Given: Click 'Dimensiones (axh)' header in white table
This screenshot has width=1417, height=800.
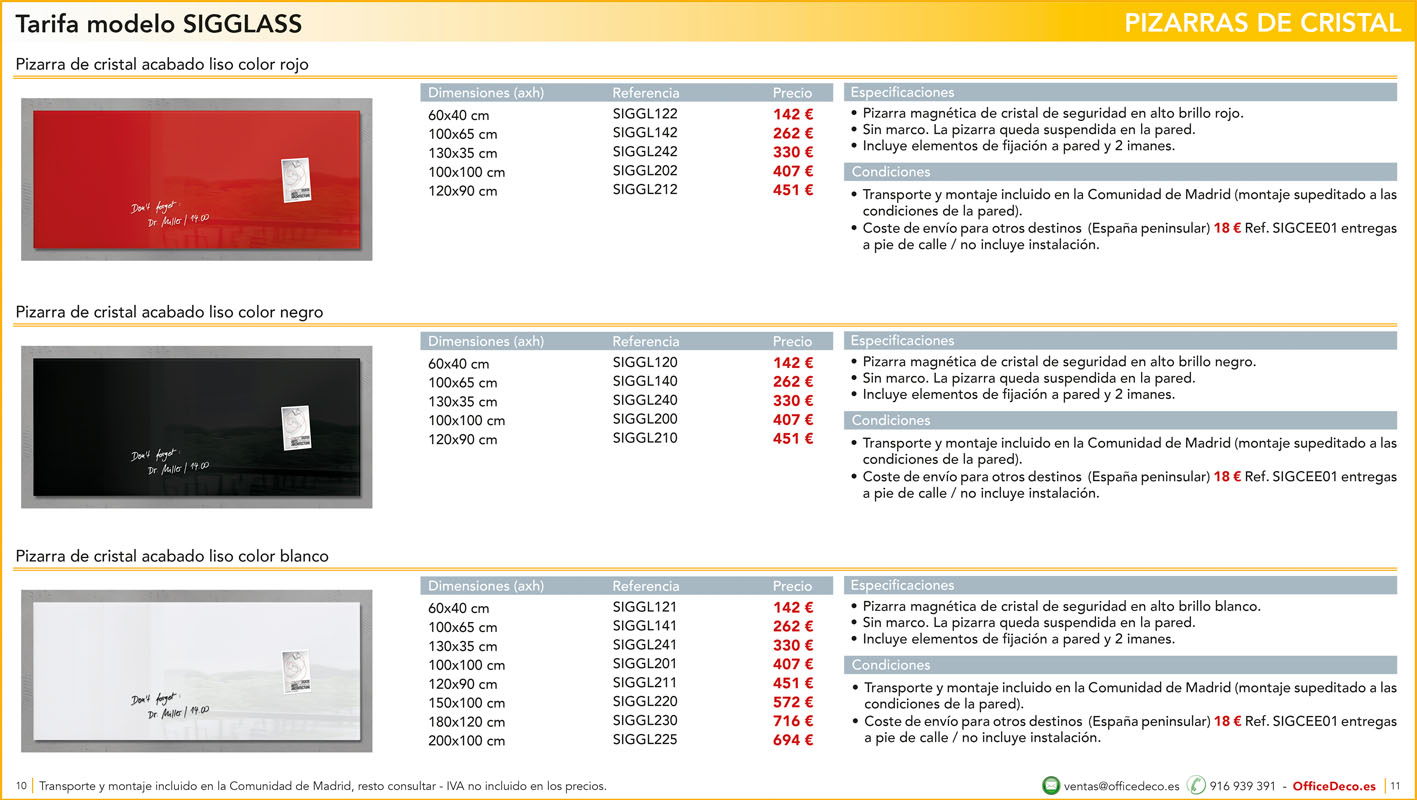Looking at the screenshot, I should click(x=486, y=586).
